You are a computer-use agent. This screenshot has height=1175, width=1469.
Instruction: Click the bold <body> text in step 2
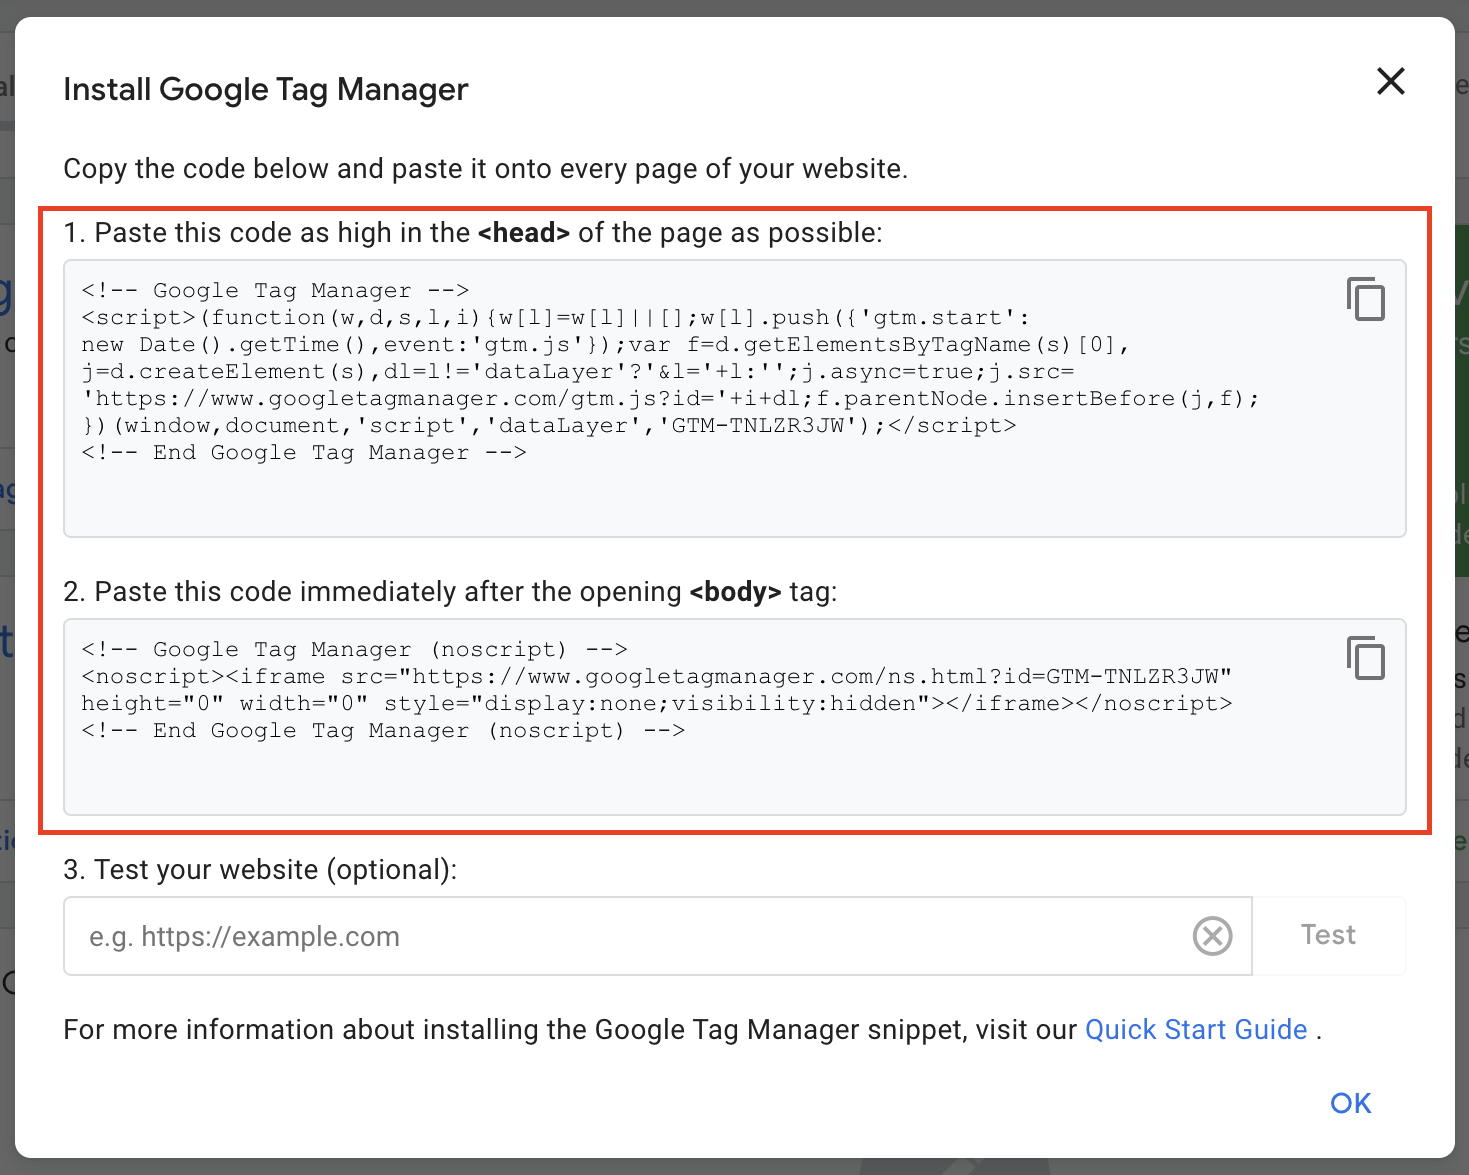735,592
